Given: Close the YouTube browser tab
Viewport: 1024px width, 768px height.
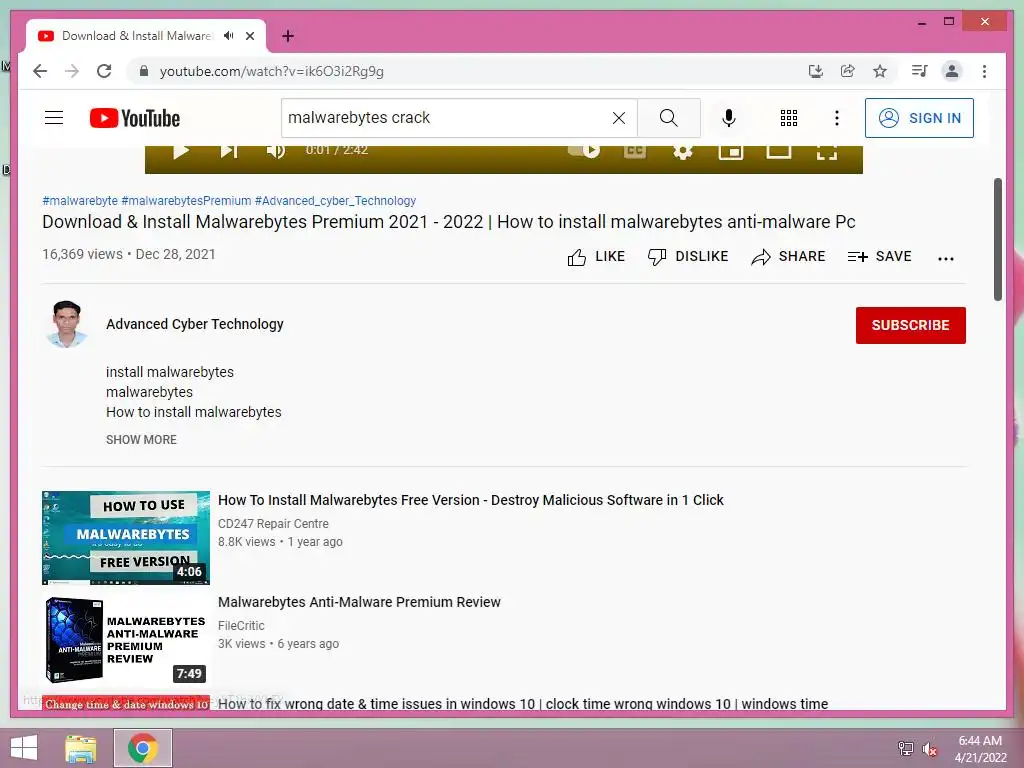Looking at the screenshot, I should click(x=249, y=36).
